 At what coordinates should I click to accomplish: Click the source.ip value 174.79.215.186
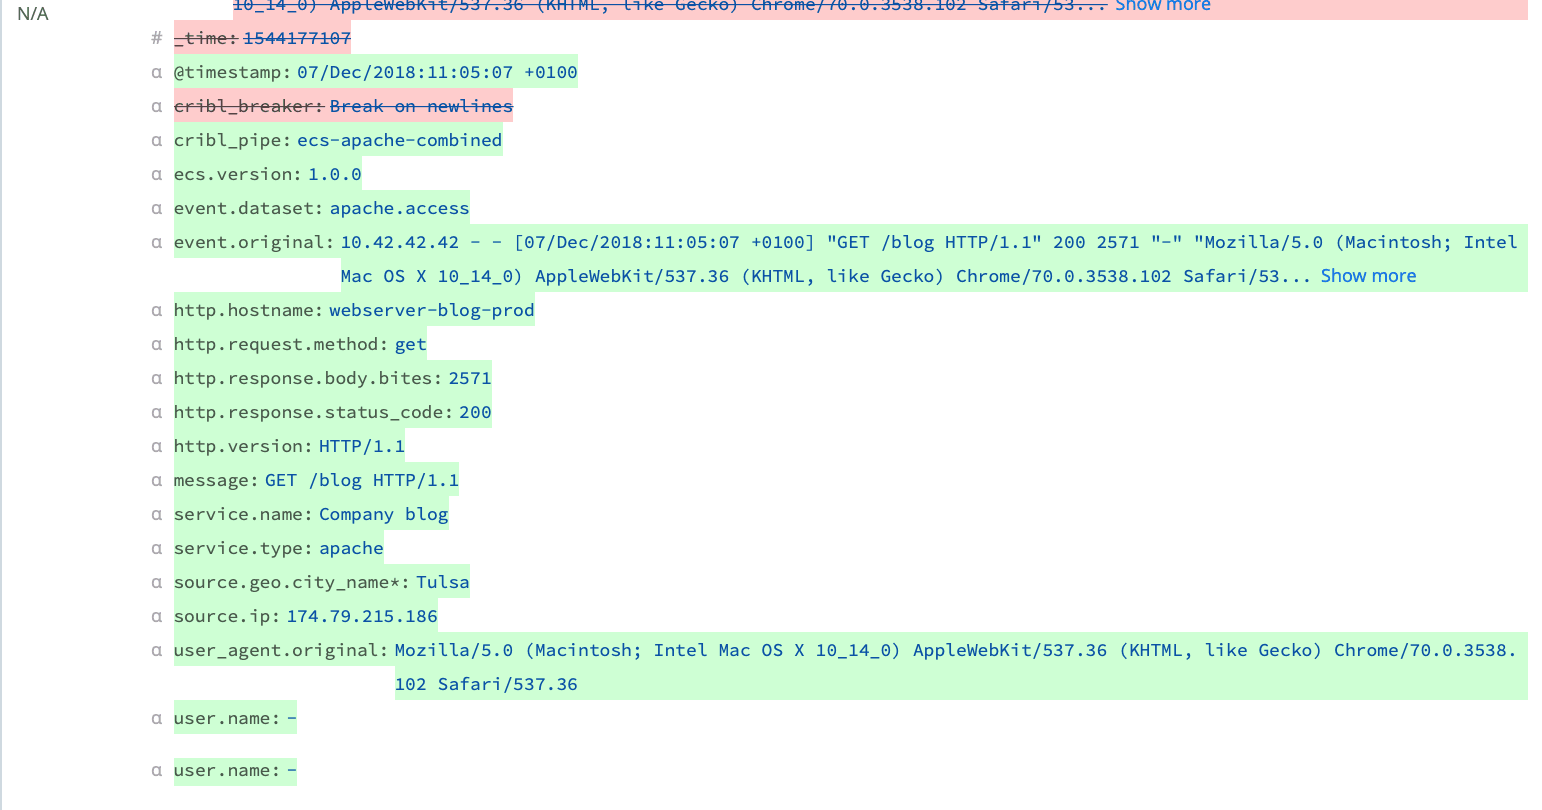point(362,616)
